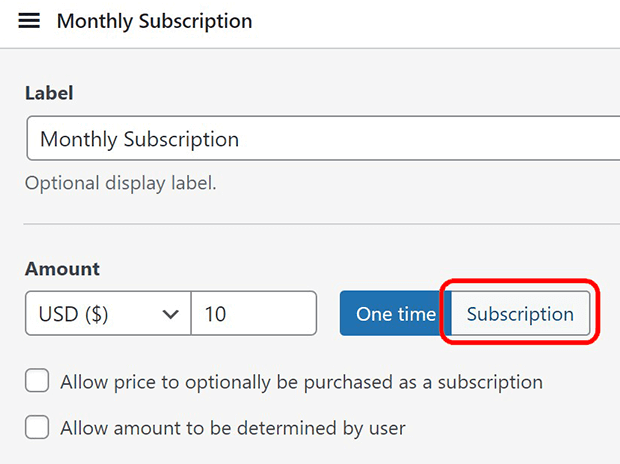620x464 pixels.
Task: Click the 'One time' text on blue button
Action: (396, 314)
